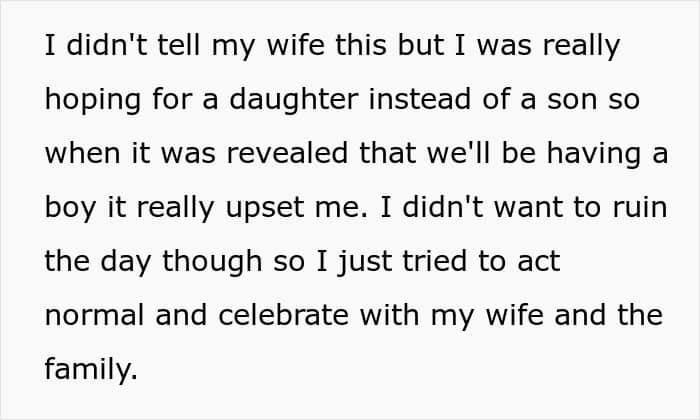The image size is (700, 420).
Task: Click the word "daughter" in the text
Action: coord(293,100)
